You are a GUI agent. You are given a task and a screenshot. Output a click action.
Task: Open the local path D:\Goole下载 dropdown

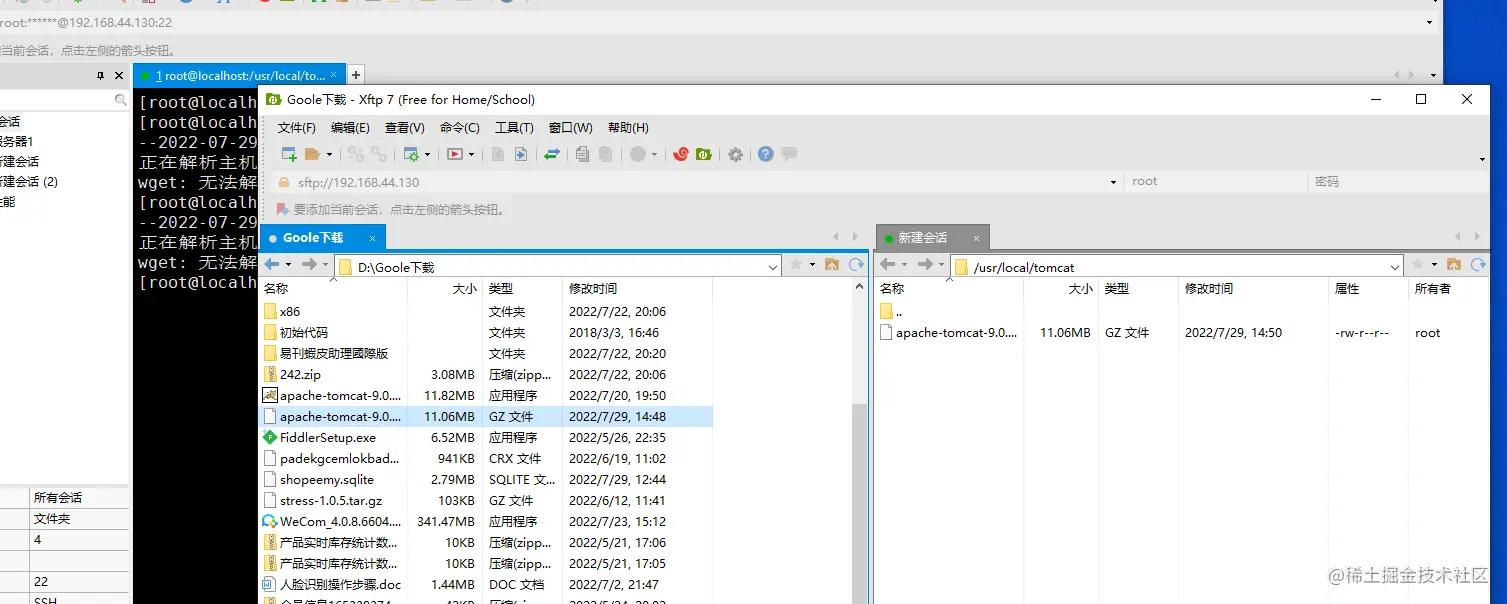coord(773,267)
